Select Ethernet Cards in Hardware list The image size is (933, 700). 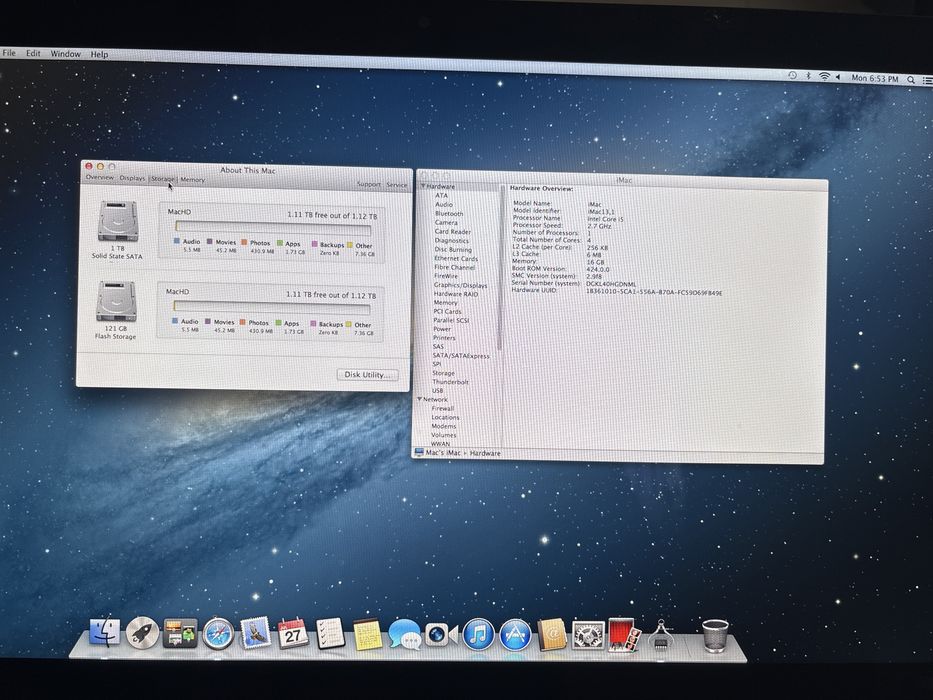pyautogui.click(x=456, y=258)
